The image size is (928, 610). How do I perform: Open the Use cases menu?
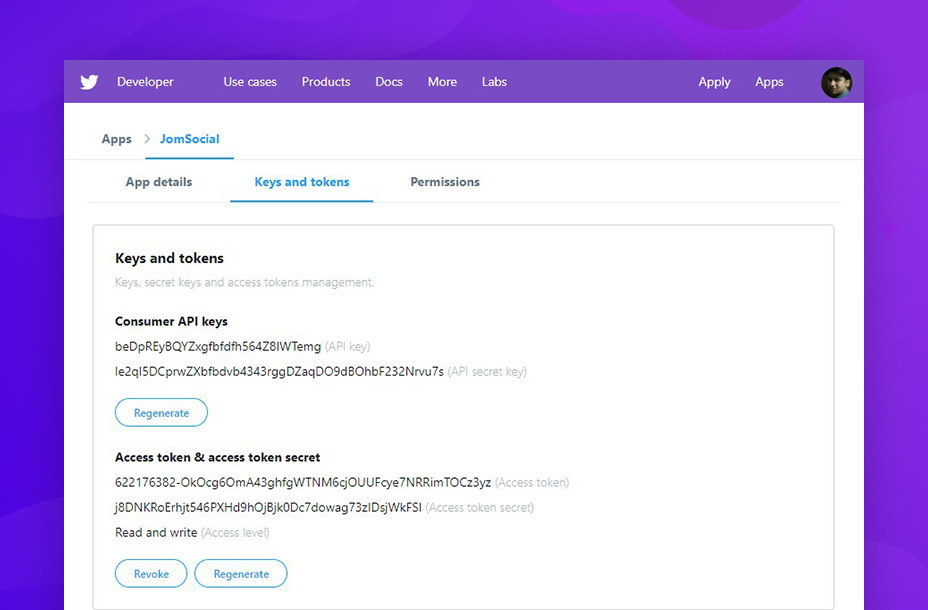(x=250, y=82)
